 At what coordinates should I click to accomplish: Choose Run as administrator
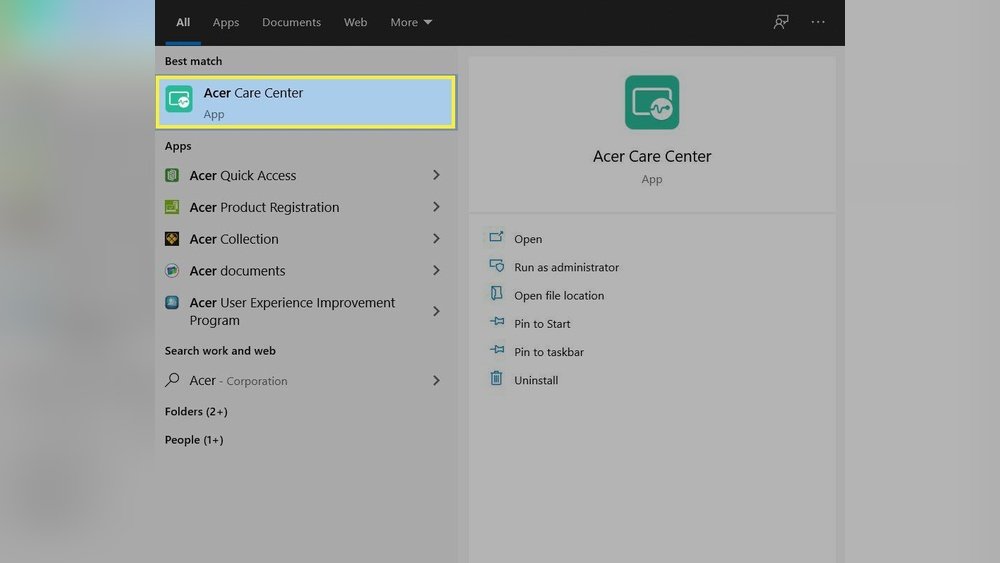pyautogui.click(x=566, y=268)
